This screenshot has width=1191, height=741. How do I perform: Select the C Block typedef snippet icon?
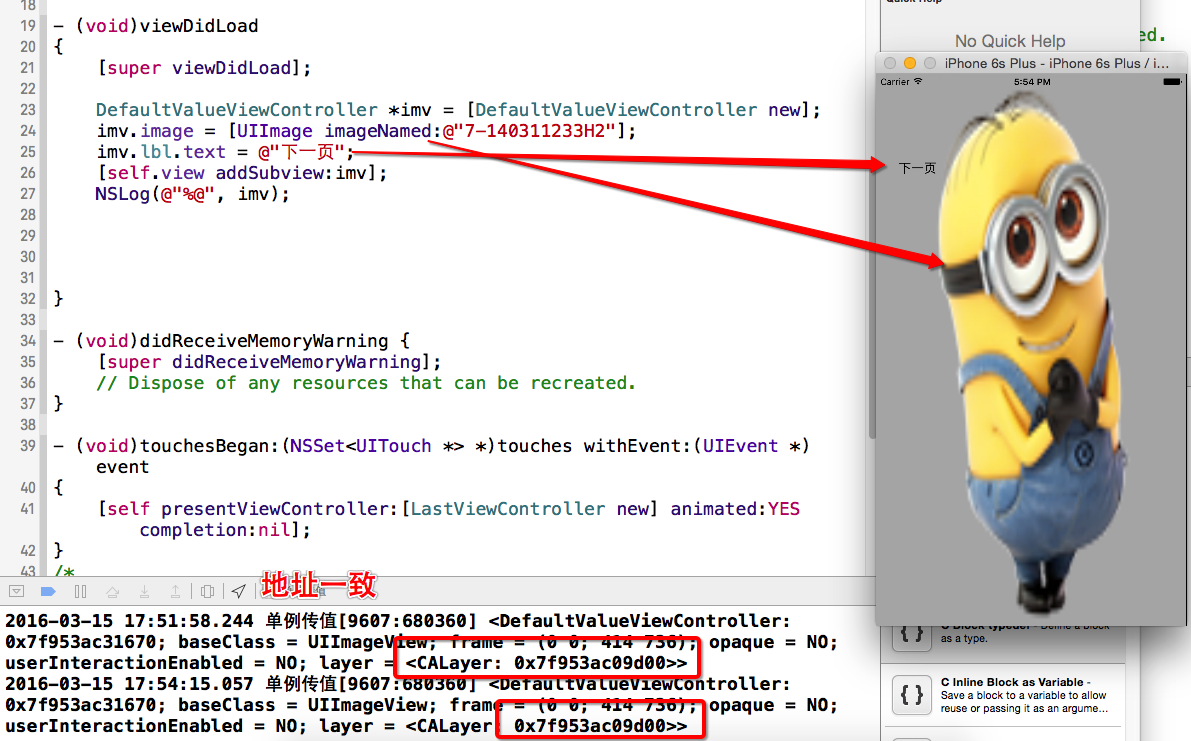point(911,635)
